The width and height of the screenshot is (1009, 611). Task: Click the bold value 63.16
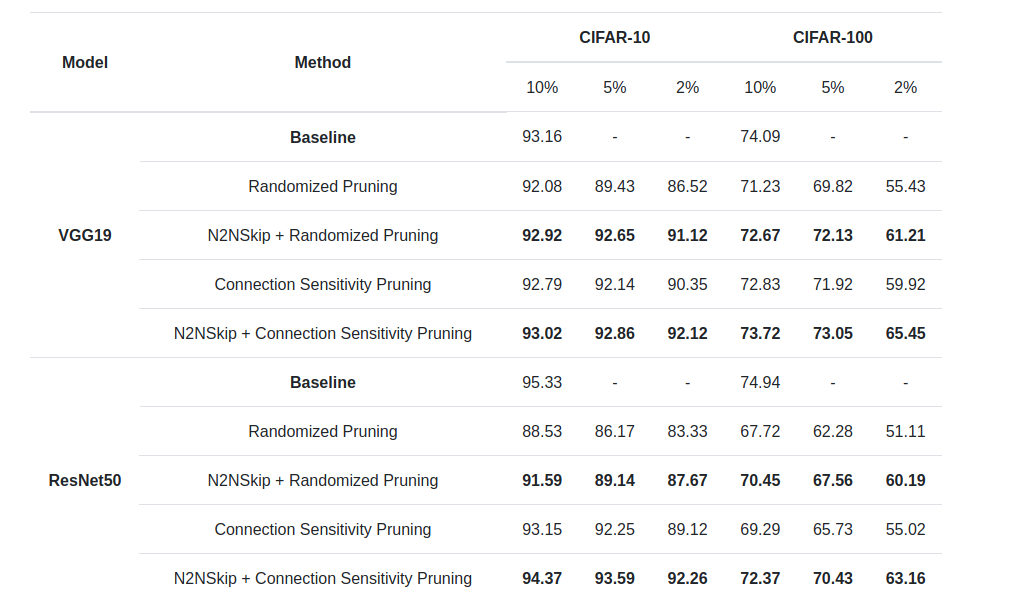[905, 578]
